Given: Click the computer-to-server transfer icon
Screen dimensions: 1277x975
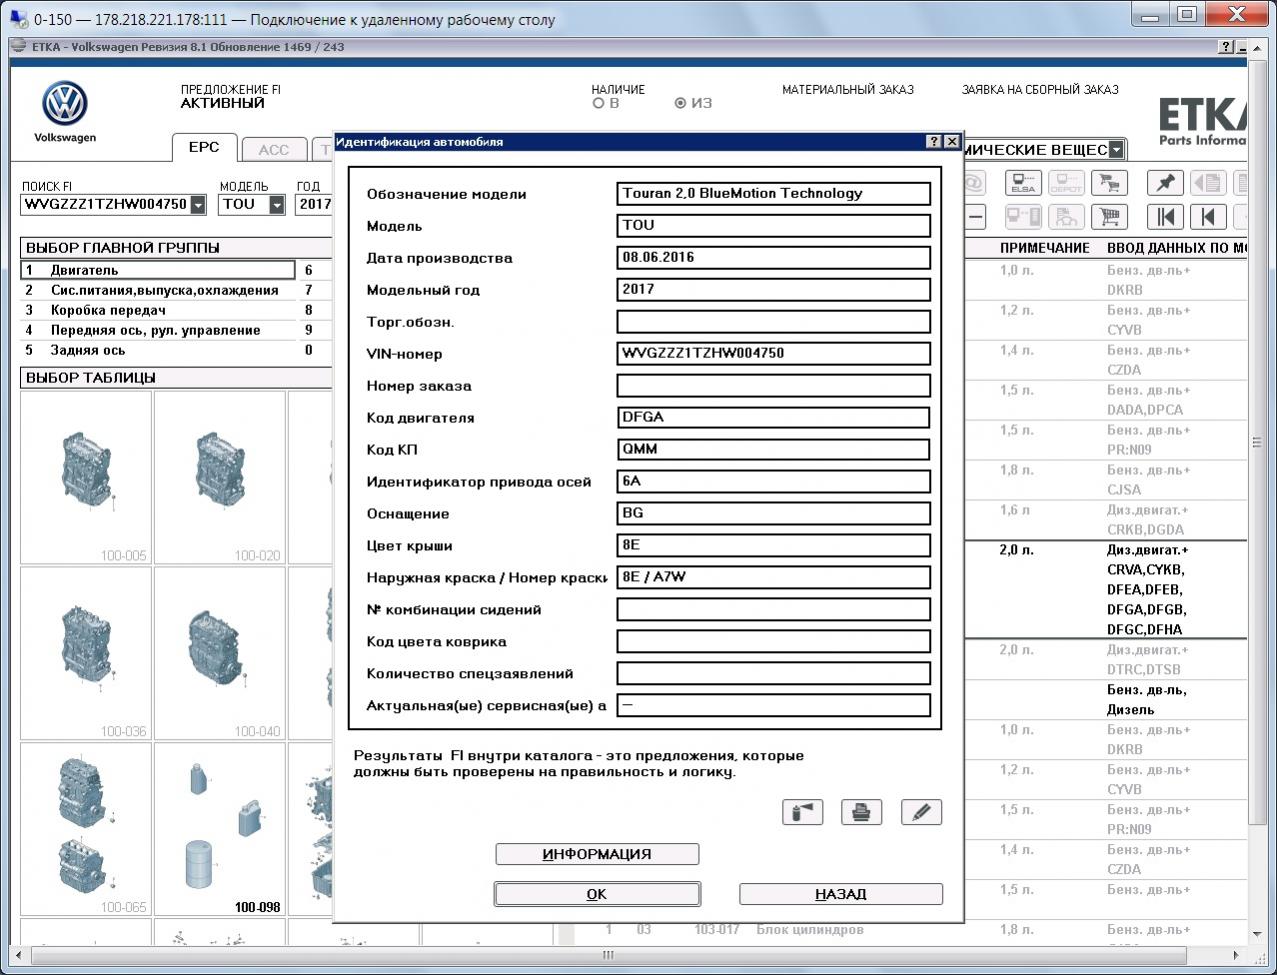Looking at the screenshot, I should point(1023,216).
